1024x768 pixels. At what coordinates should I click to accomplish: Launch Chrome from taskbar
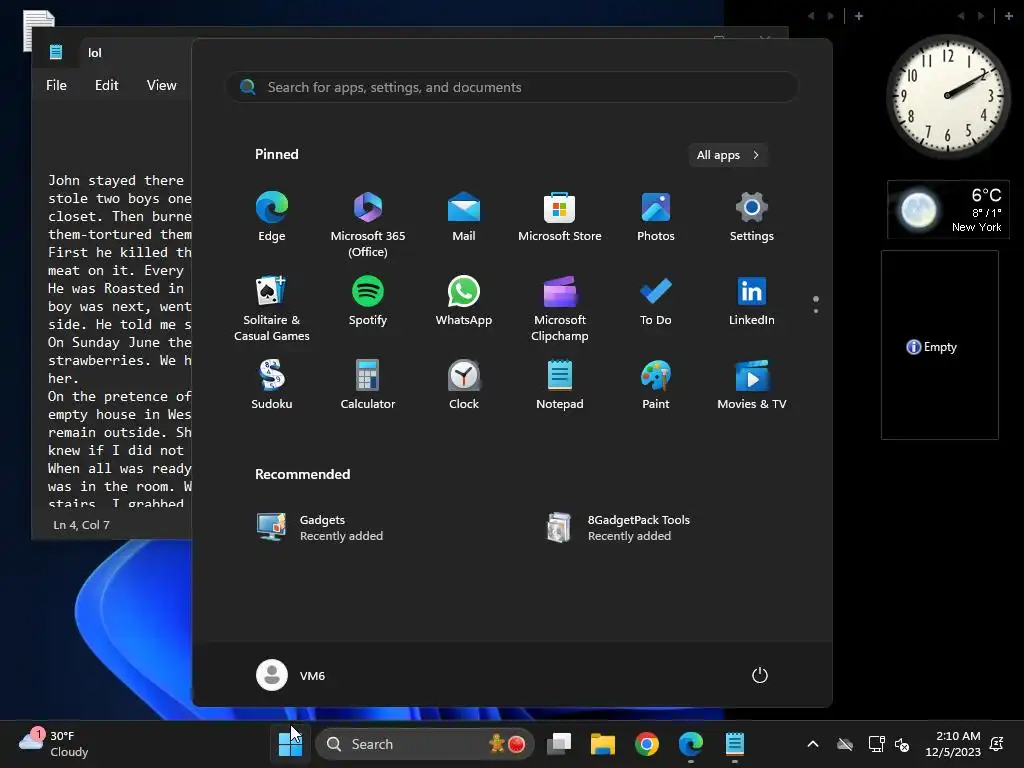point(647,744)
